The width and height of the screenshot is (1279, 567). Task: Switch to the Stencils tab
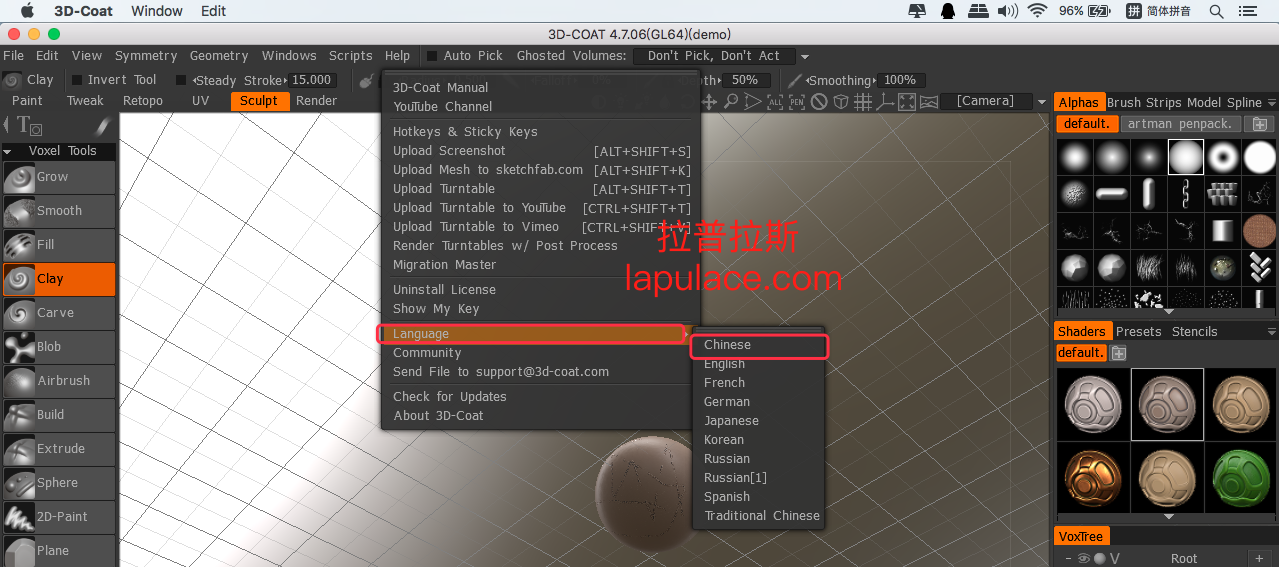(x=1195, y=332)
